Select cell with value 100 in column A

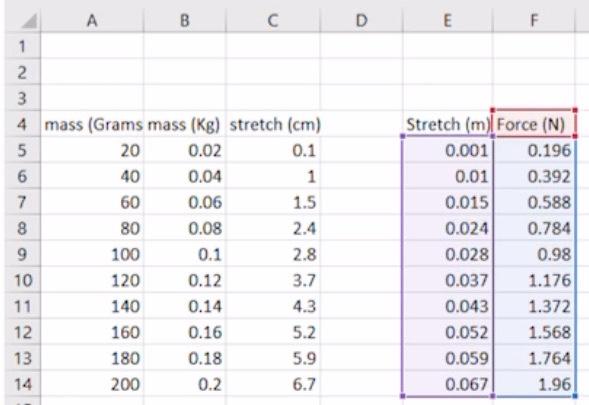(92, 254)
